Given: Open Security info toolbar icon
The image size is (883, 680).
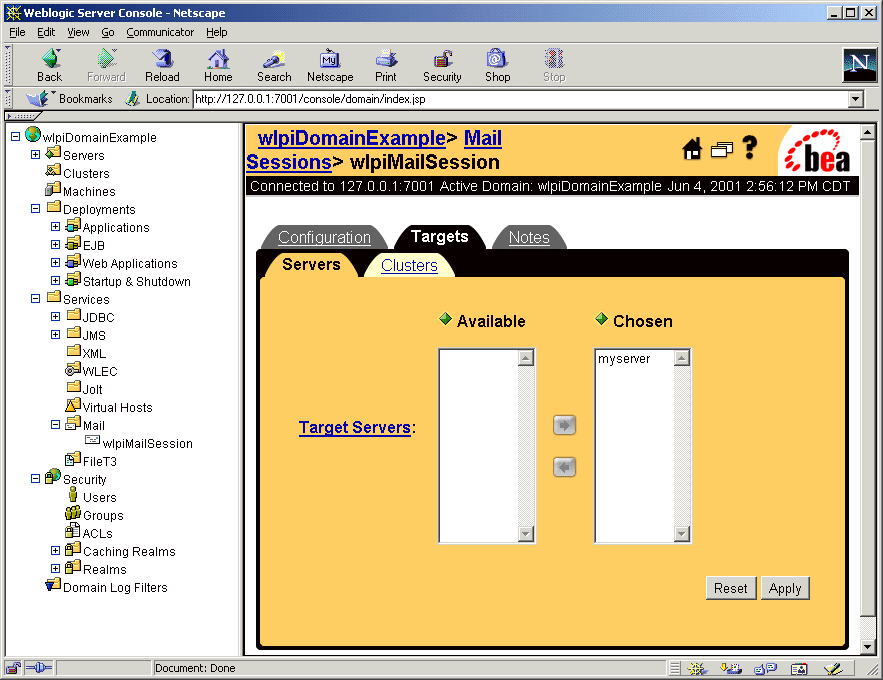Looking at the screenshot, I should 442,65.
